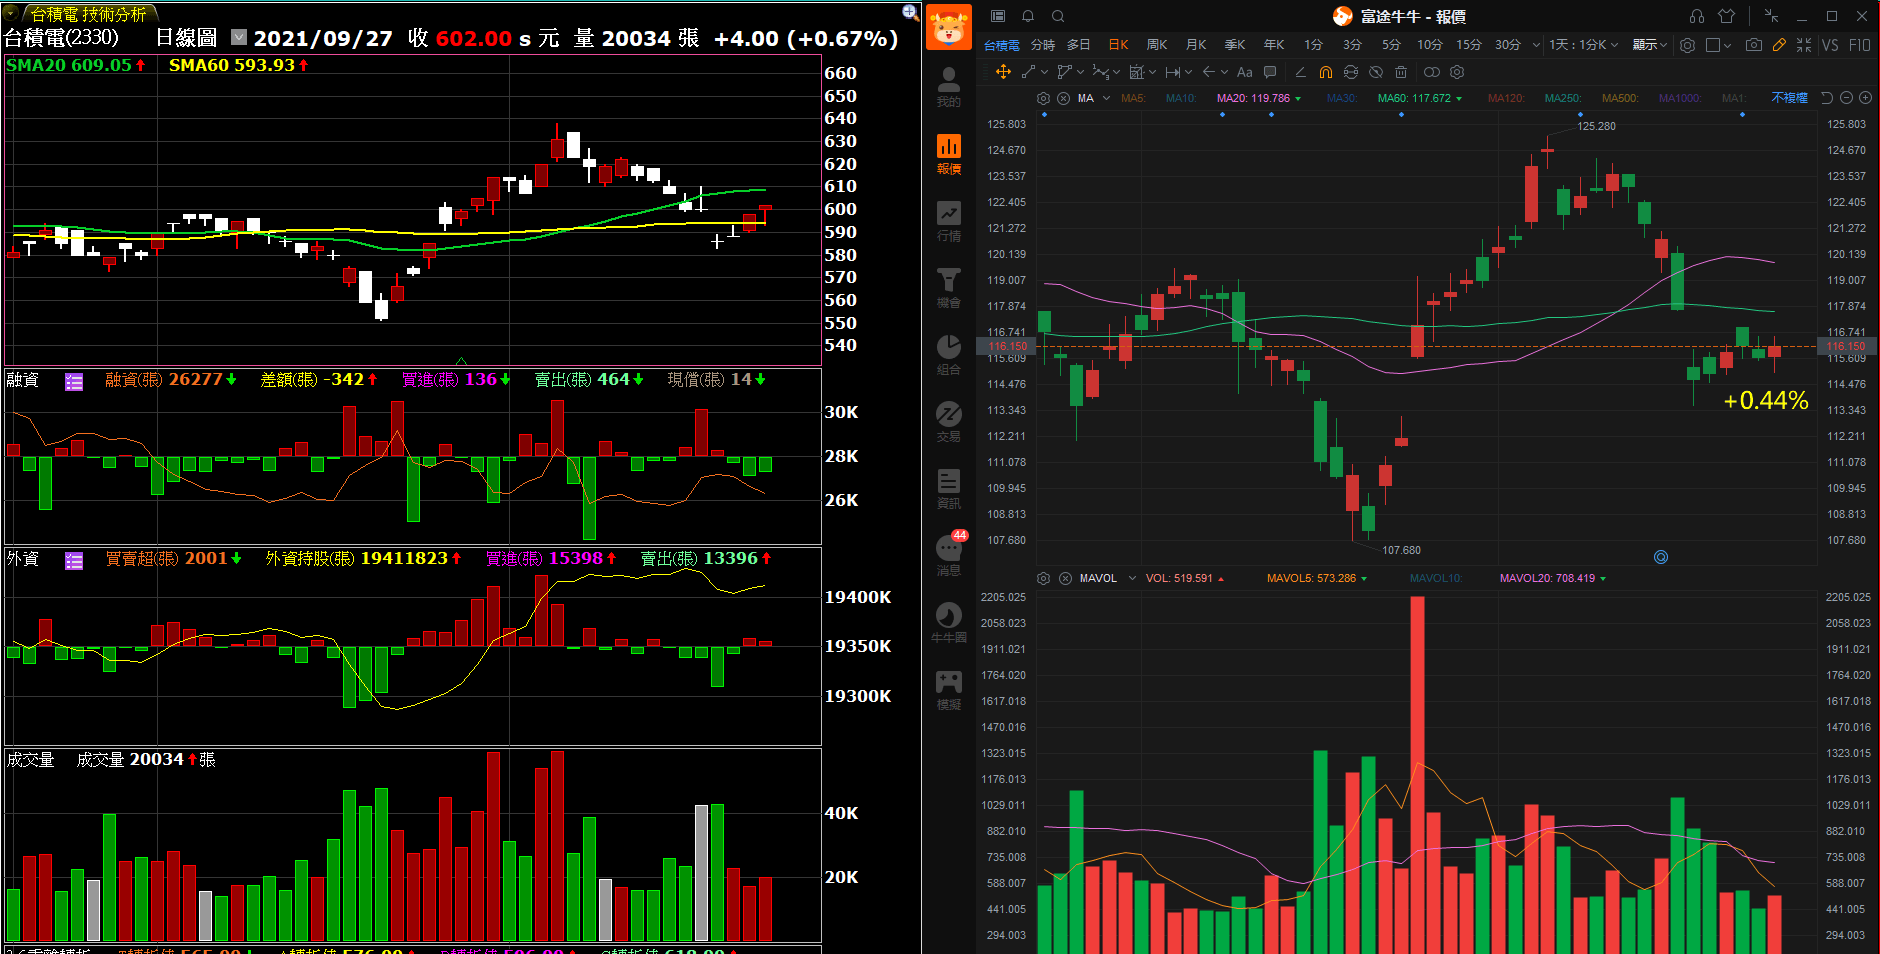1880x954 pixels.
Task: Open the 機會 opportunities sidebar icon
Action: [x=949, y=288]
